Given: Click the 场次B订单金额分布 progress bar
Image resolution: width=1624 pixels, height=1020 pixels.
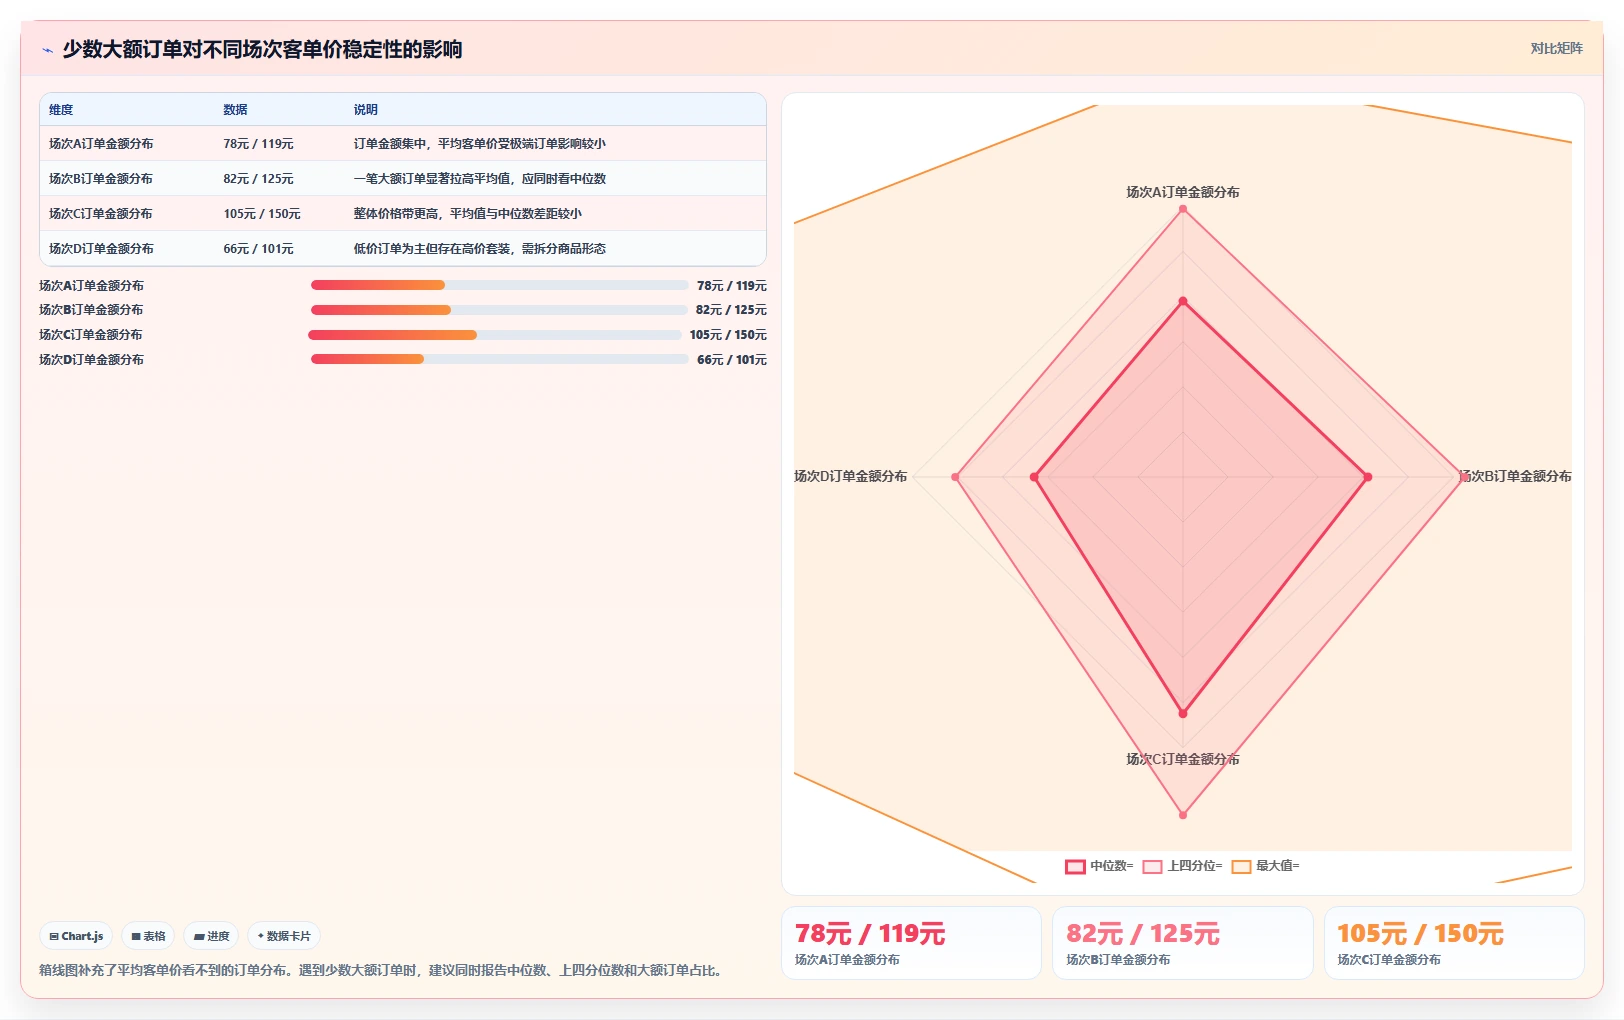Looking at the screenshot, I should coord(499,310).
